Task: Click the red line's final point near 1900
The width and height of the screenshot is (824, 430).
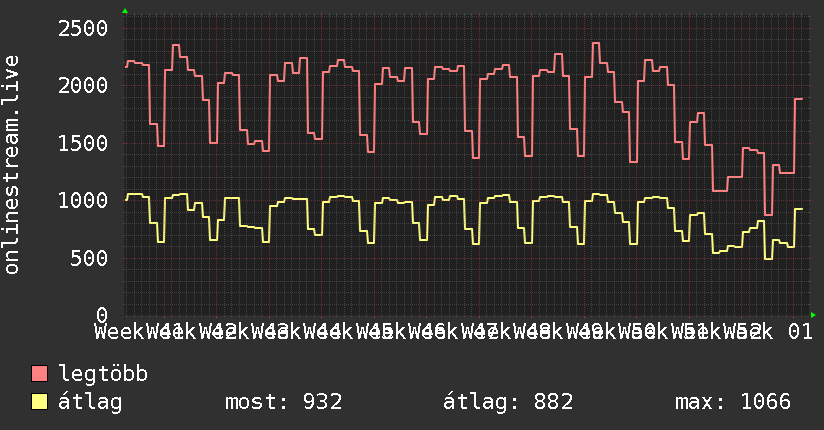Action: point(801,99)
